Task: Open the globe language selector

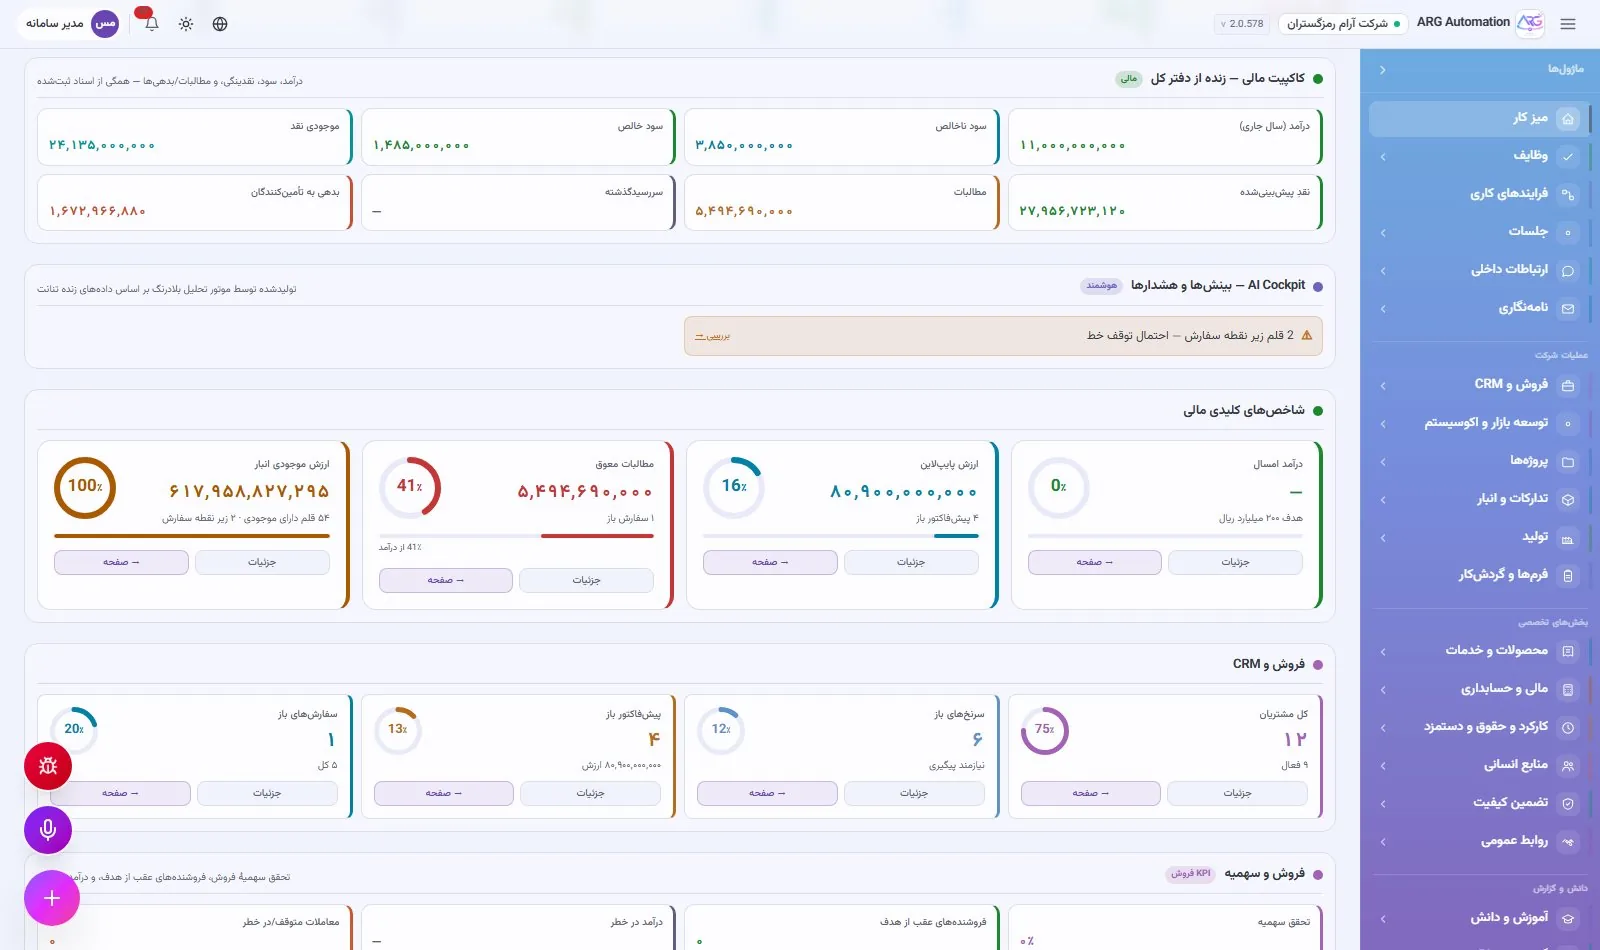Action: point(220,24)
